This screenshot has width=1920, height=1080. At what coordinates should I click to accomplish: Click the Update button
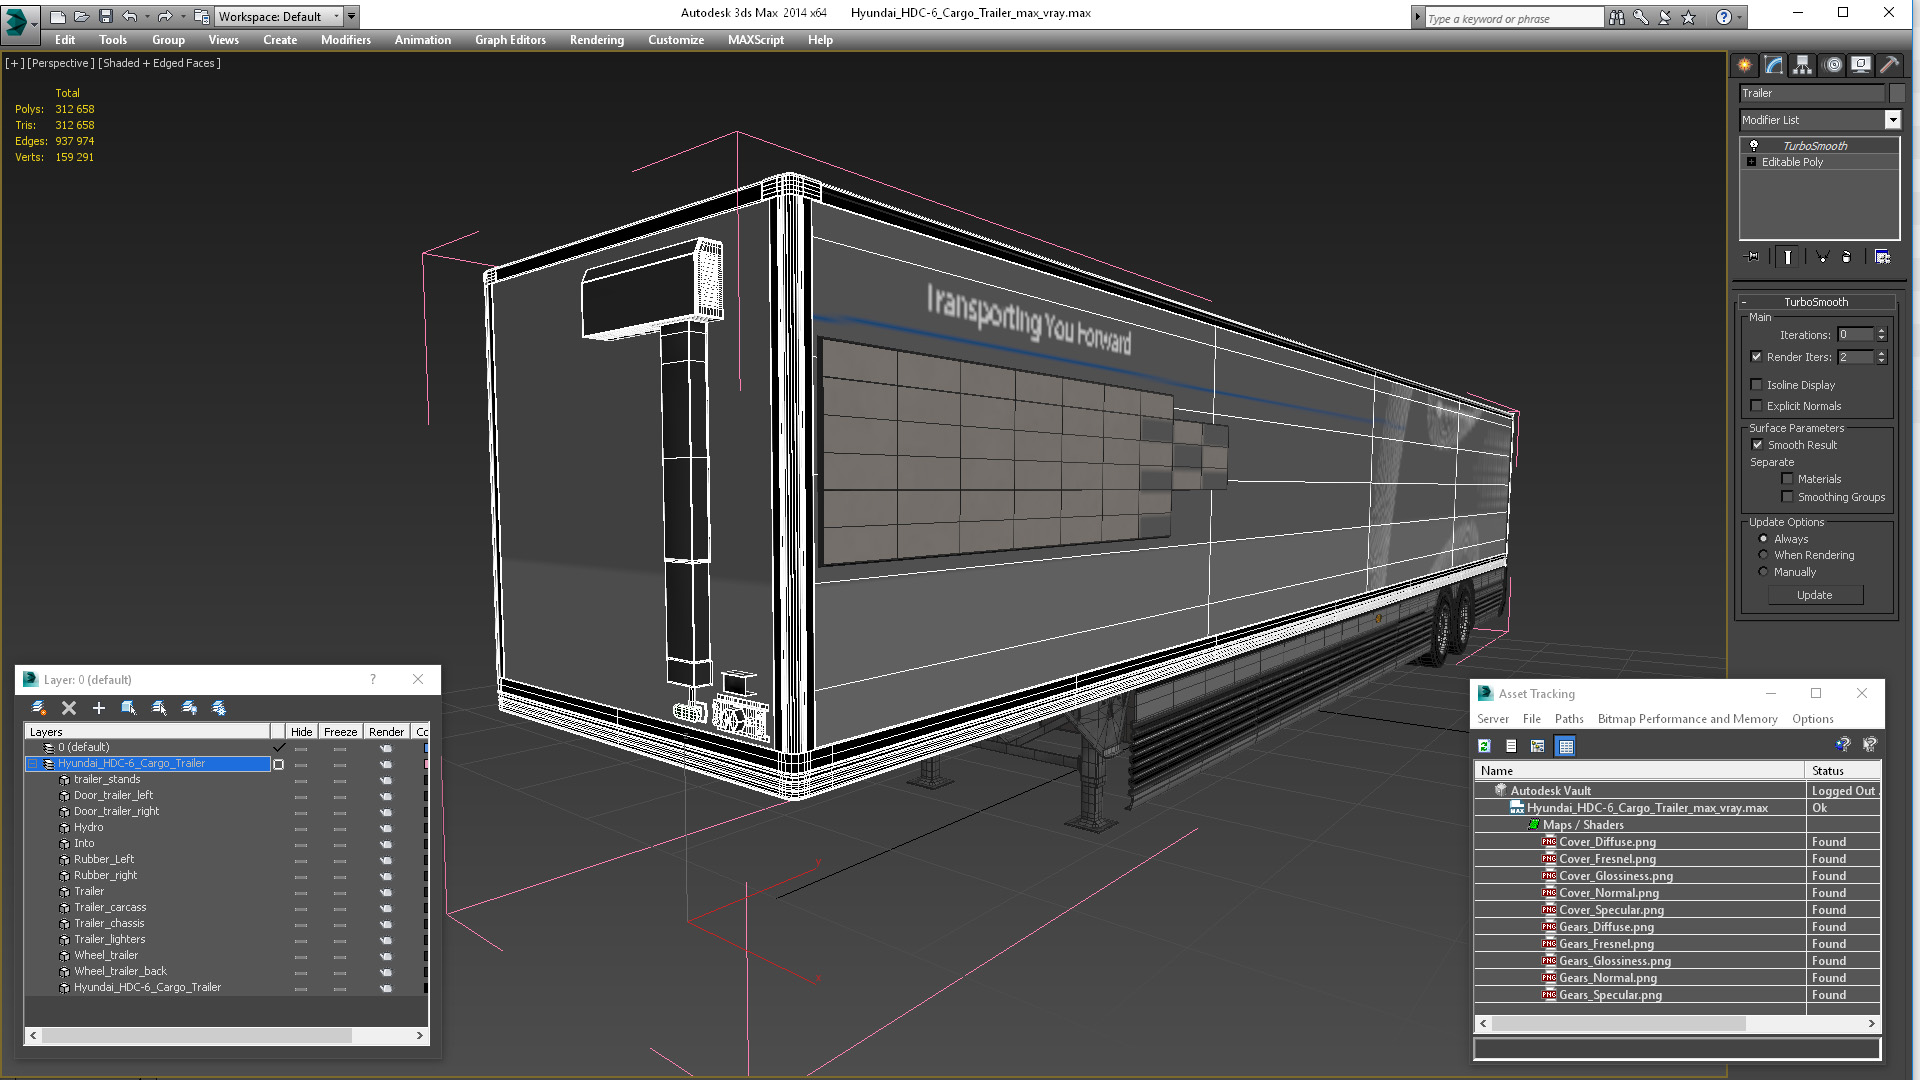pos(1815,595)
